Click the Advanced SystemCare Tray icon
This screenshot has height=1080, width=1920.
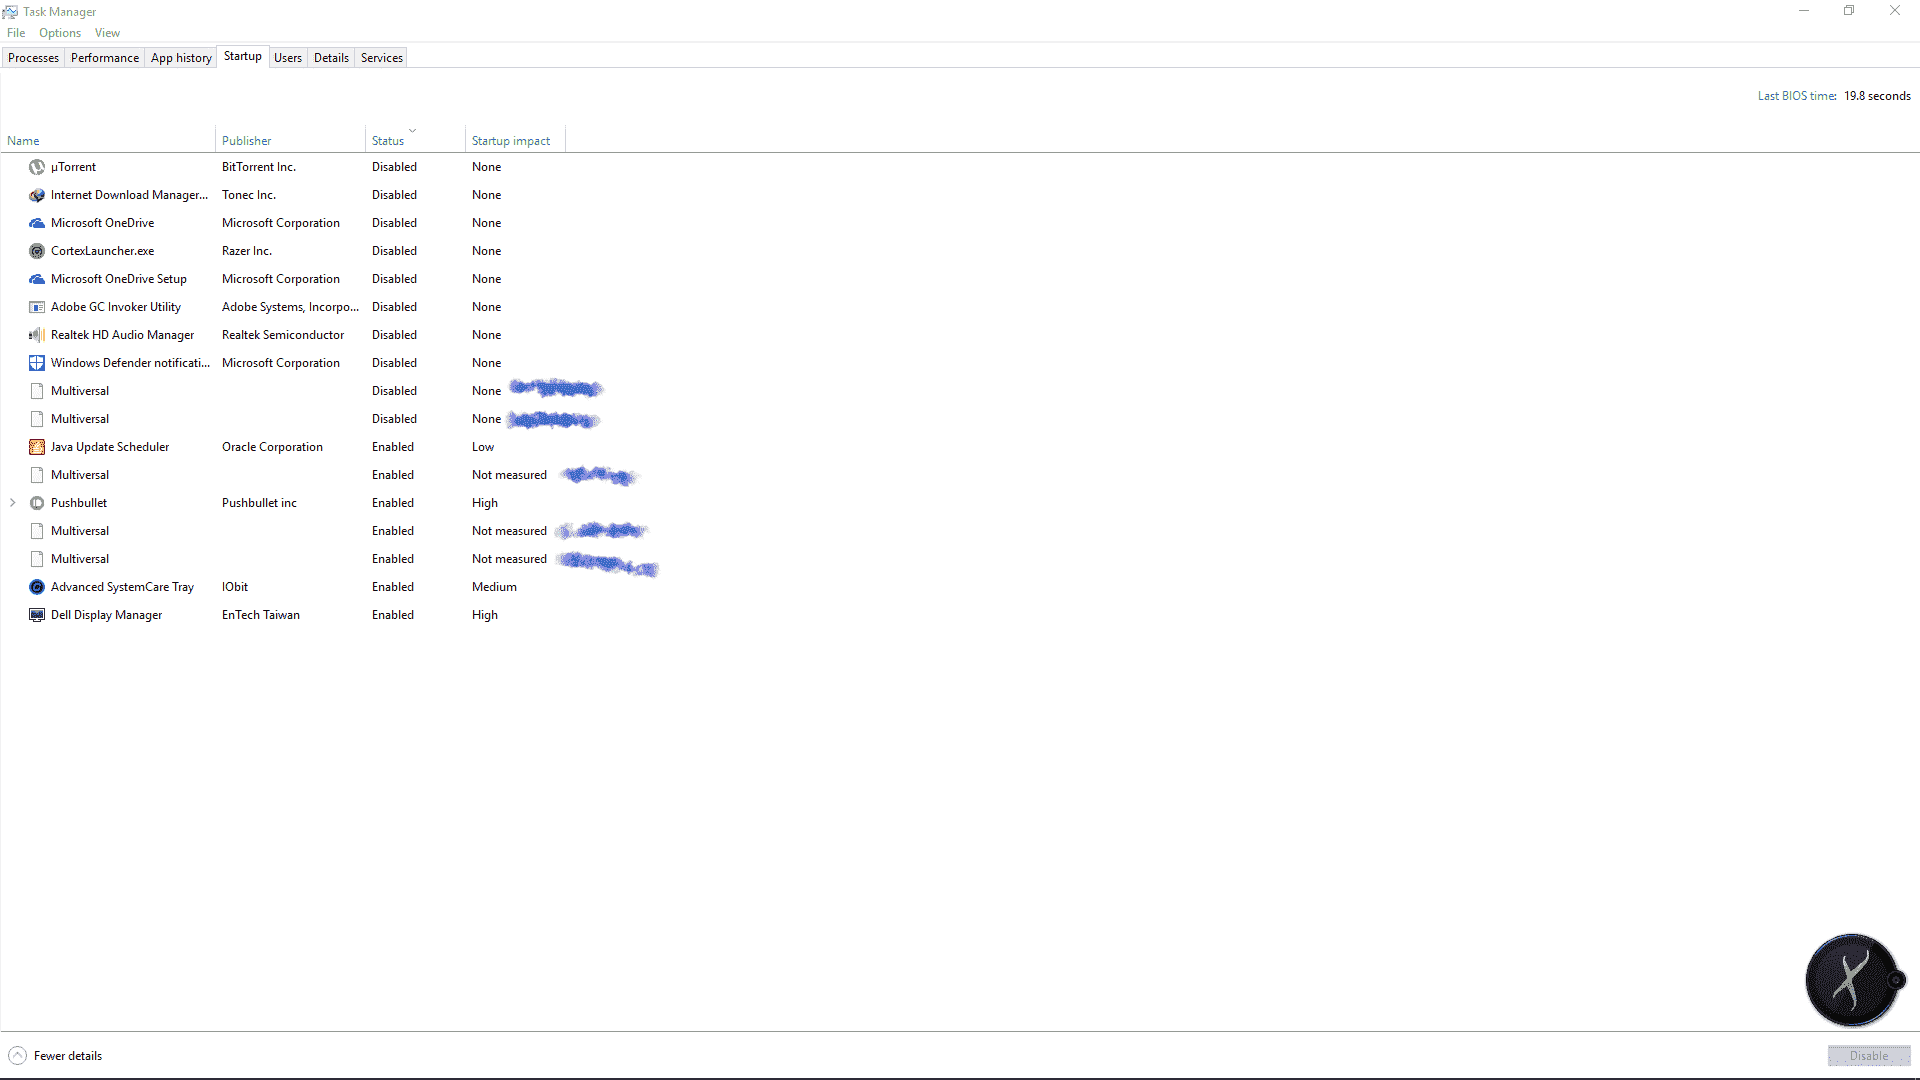pyautogui.click(x=37, y=587)
